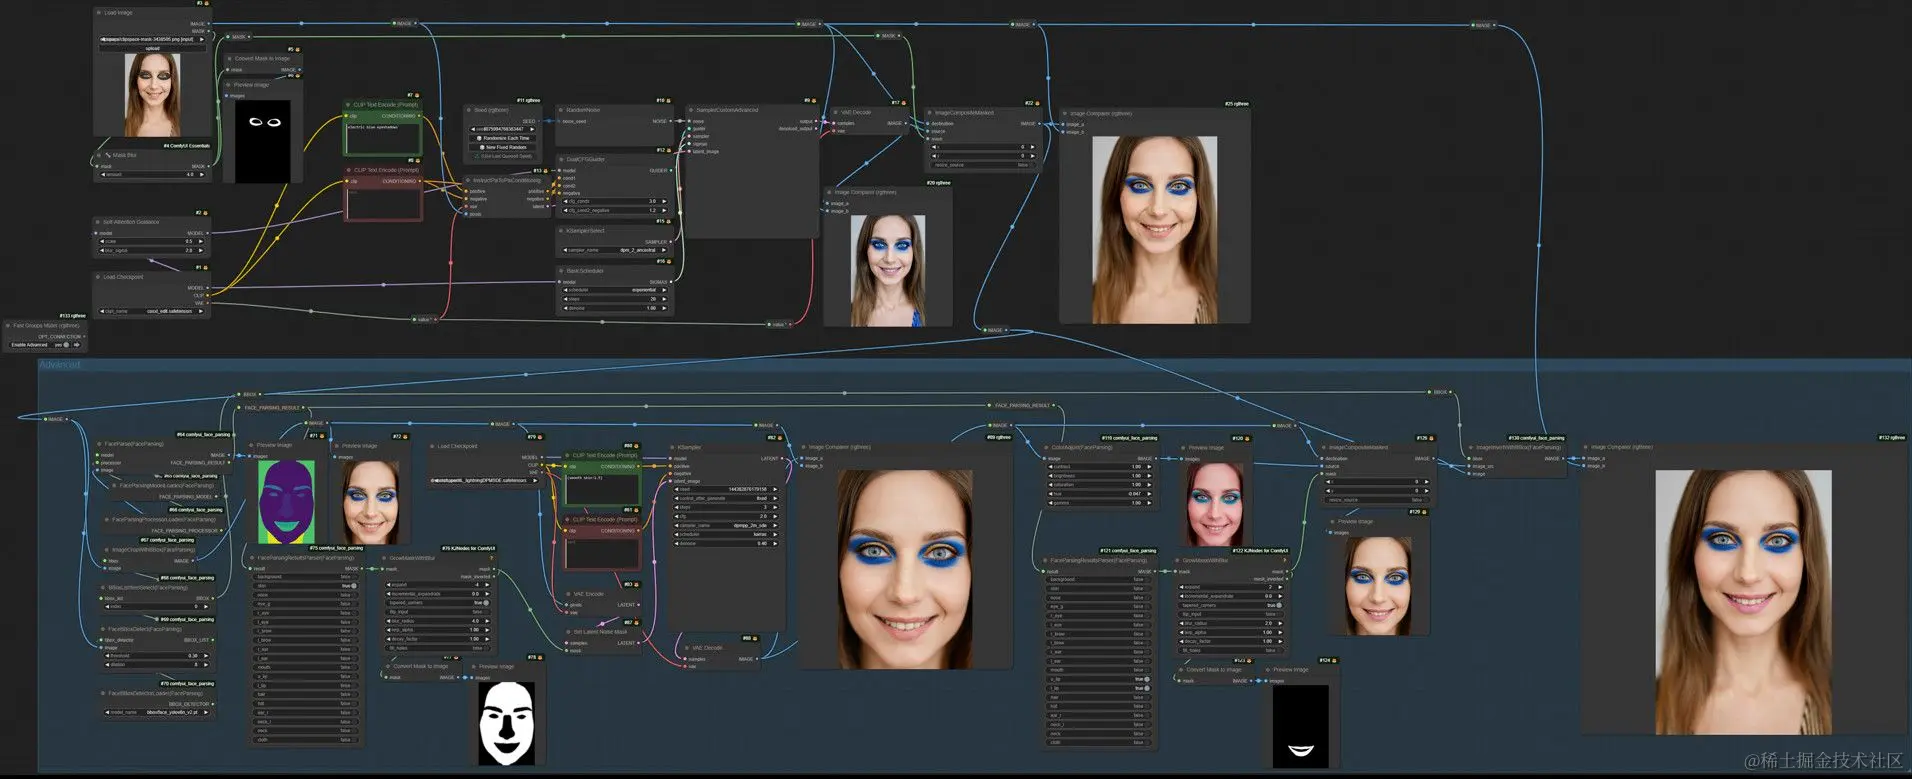Open model_name dropdown in FaceBBoxDetectorLoader

[x=156, y=712]
